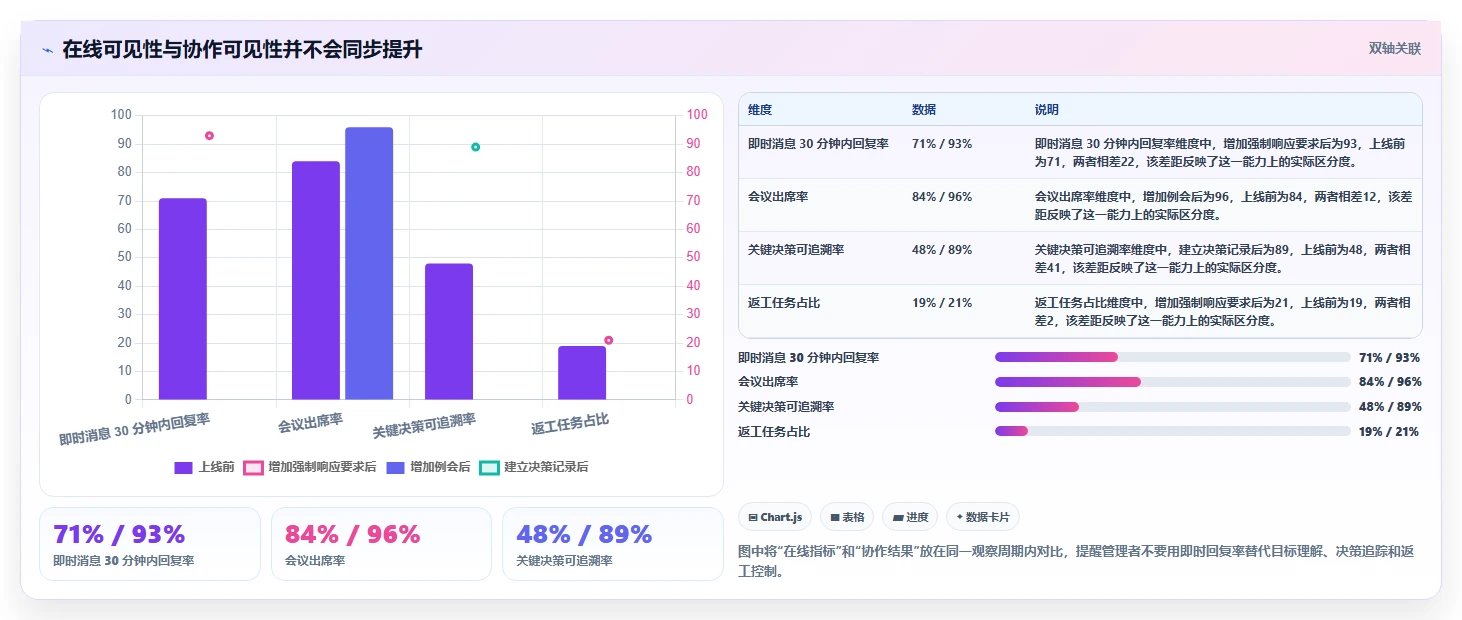Click the 关键决策可追溯率 progress bar
The height and width of the screenshot is (620, 1462).
click(x=1173, y=407)
